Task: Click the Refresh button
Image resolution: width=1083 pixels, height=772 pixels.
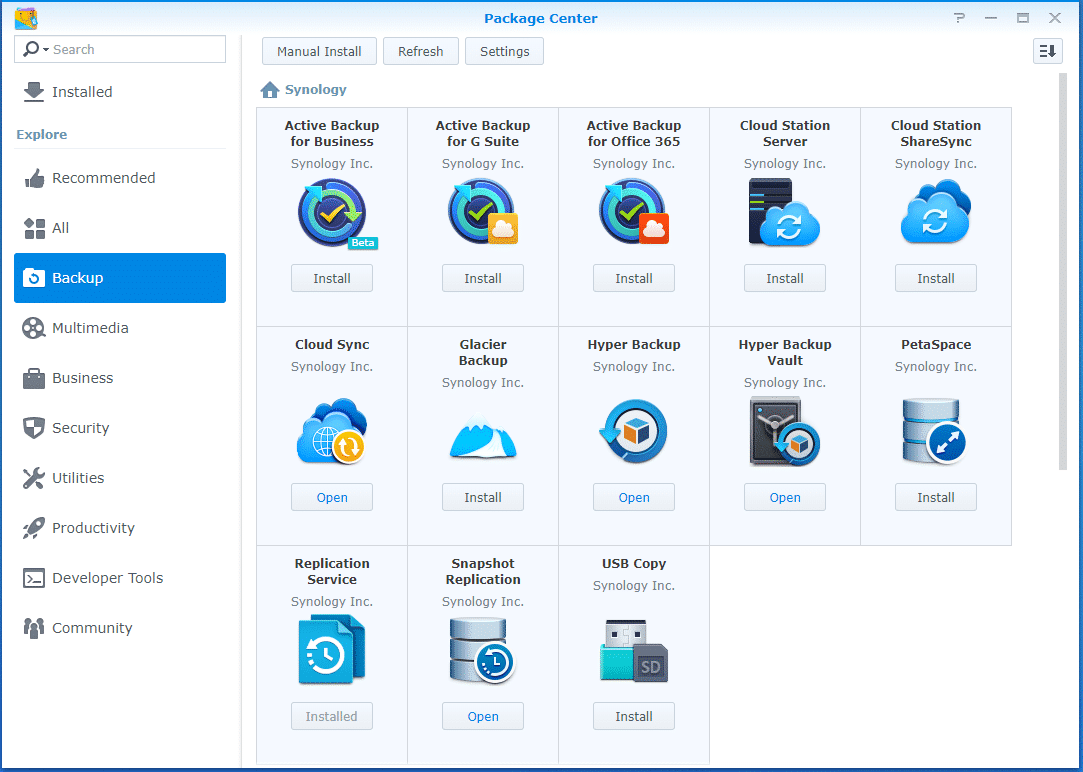Action: click(x=420, y=51)
